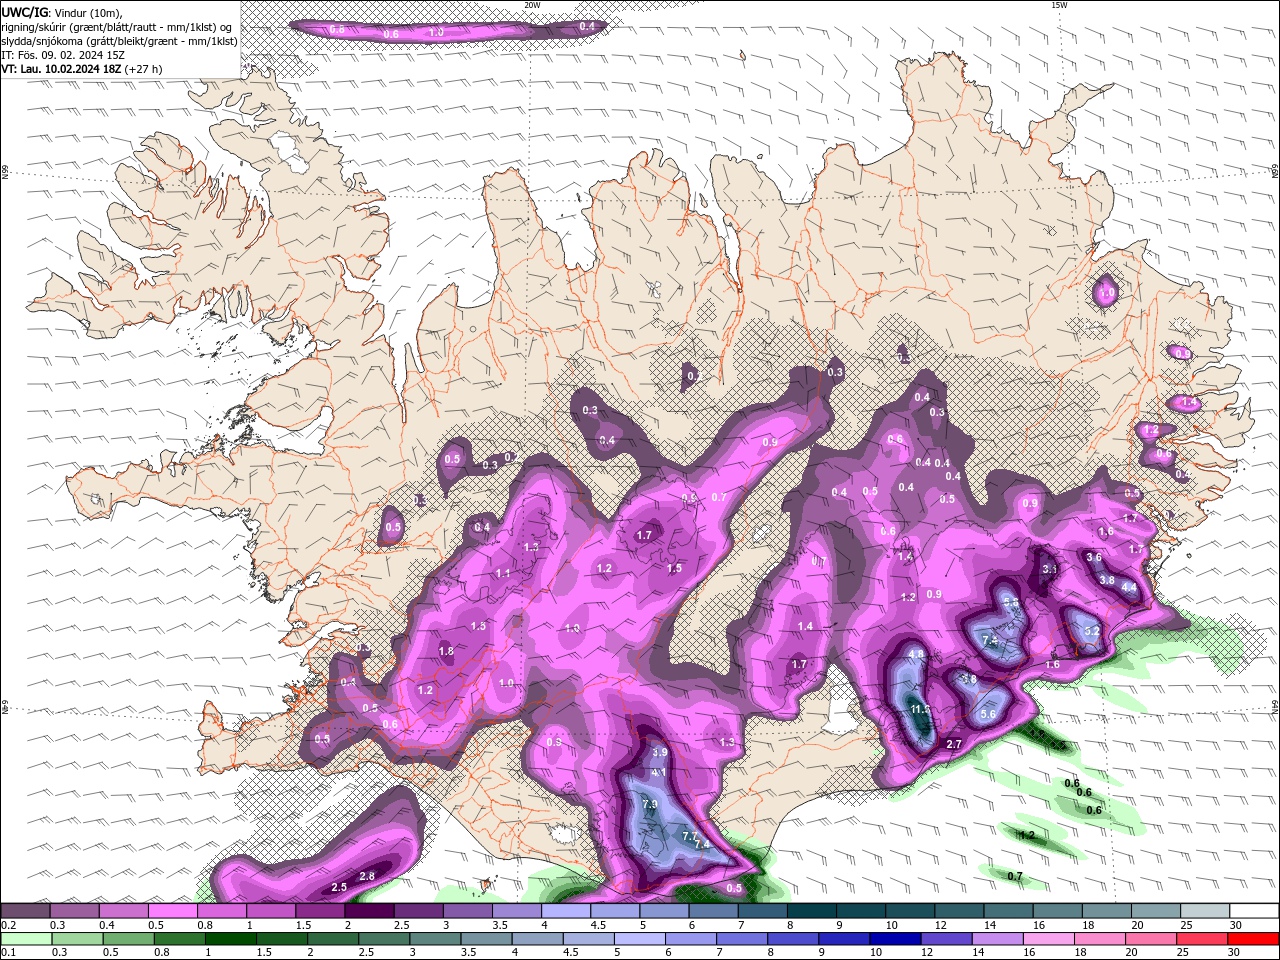Click the '5.6' snowfall value
The width and height of the screenshot is (1280, 960).
tap(988, 714)
